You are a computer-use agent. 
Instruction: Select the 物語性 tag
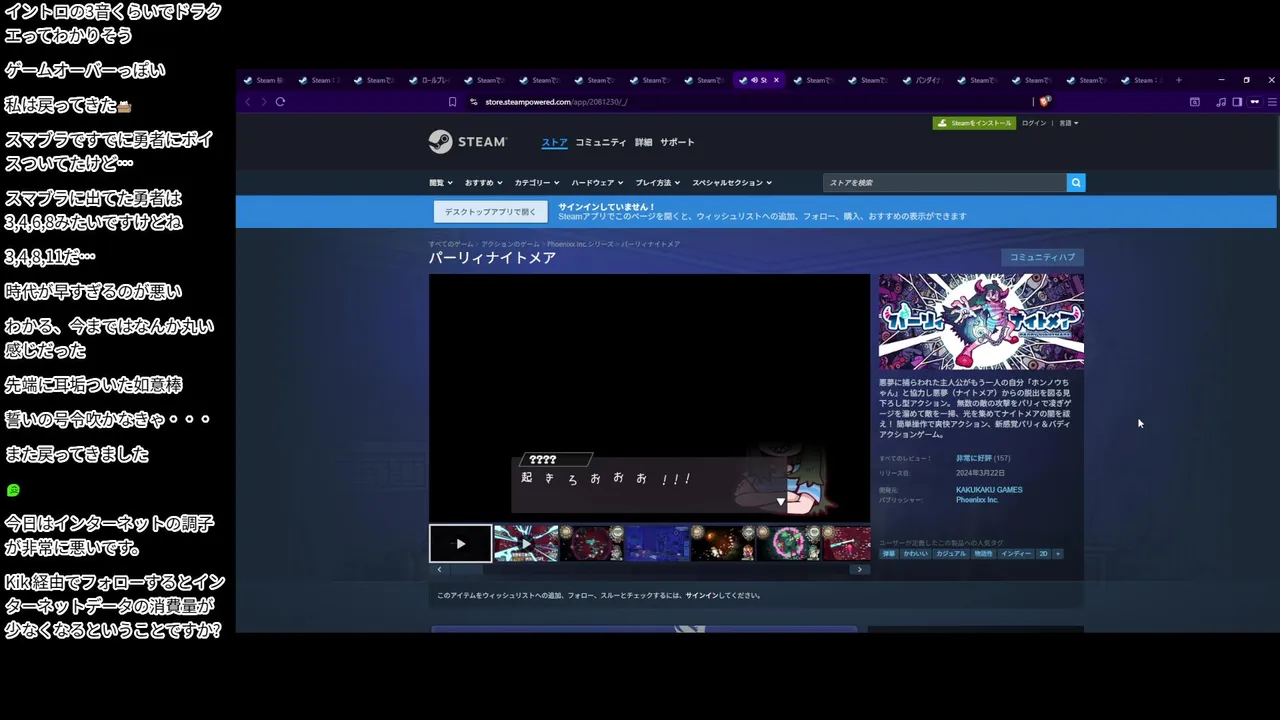(983, 553)
